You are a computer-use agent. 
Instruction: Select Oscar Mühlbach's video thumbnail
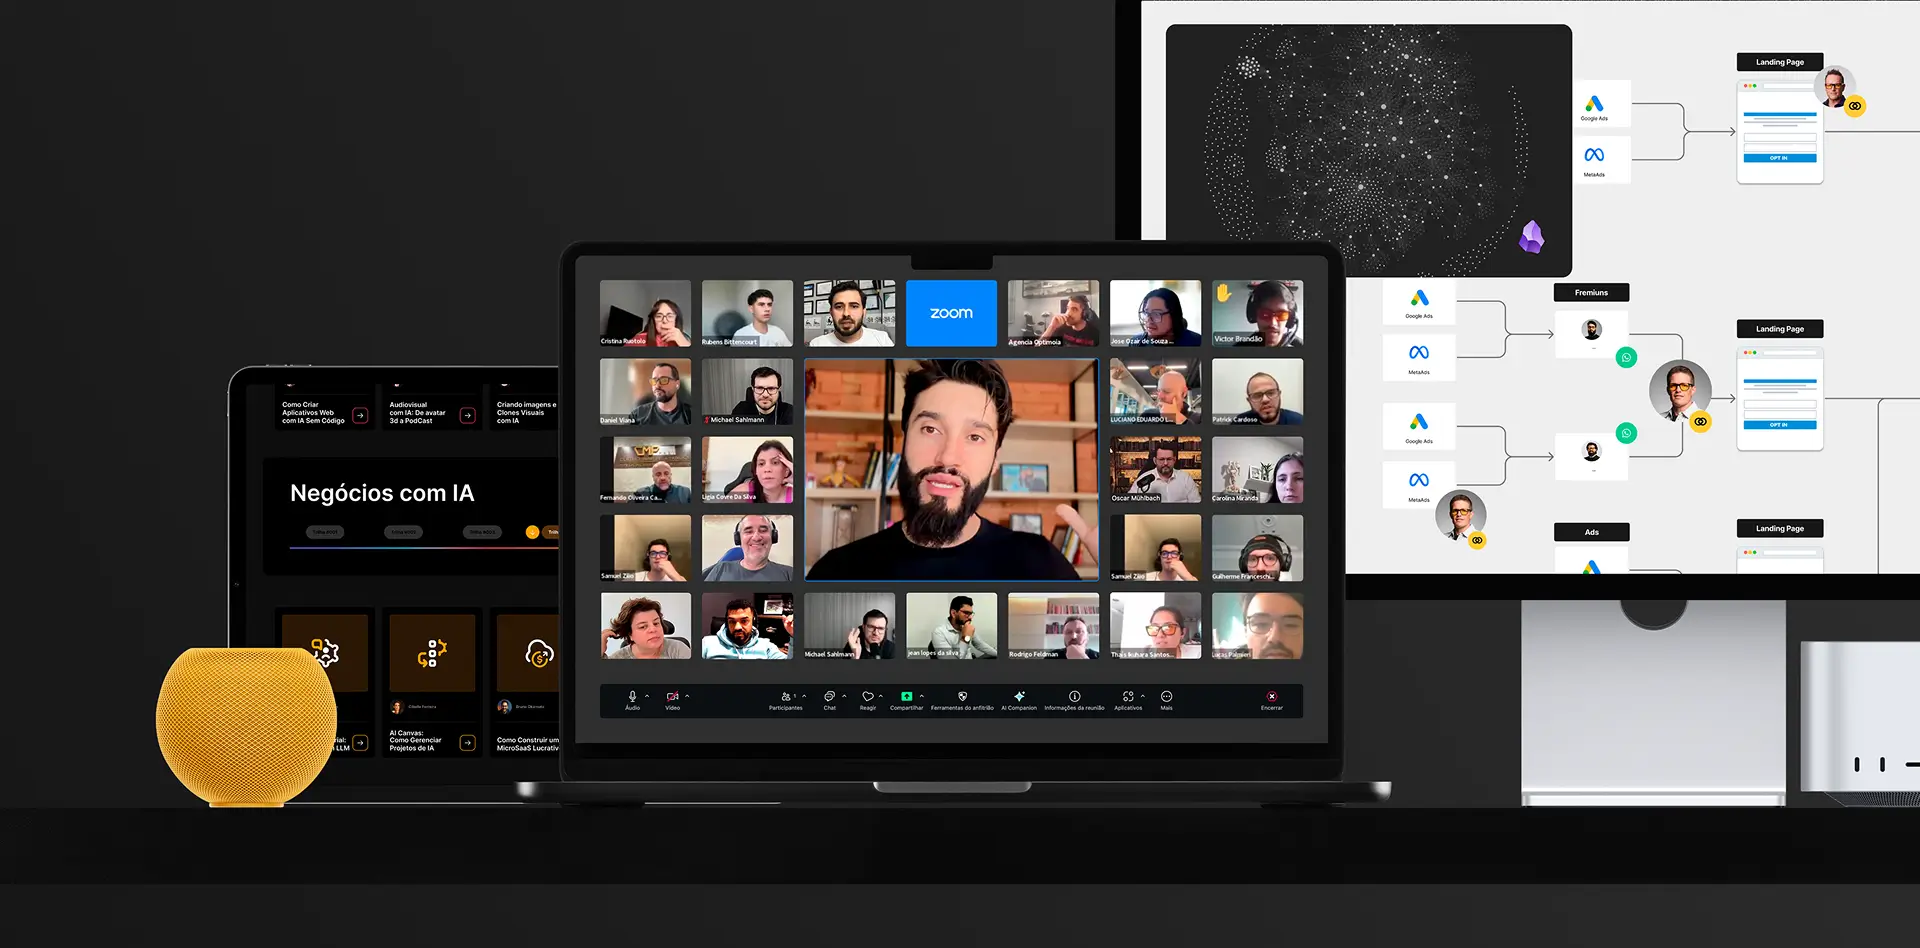click(x=1155, y=469)
